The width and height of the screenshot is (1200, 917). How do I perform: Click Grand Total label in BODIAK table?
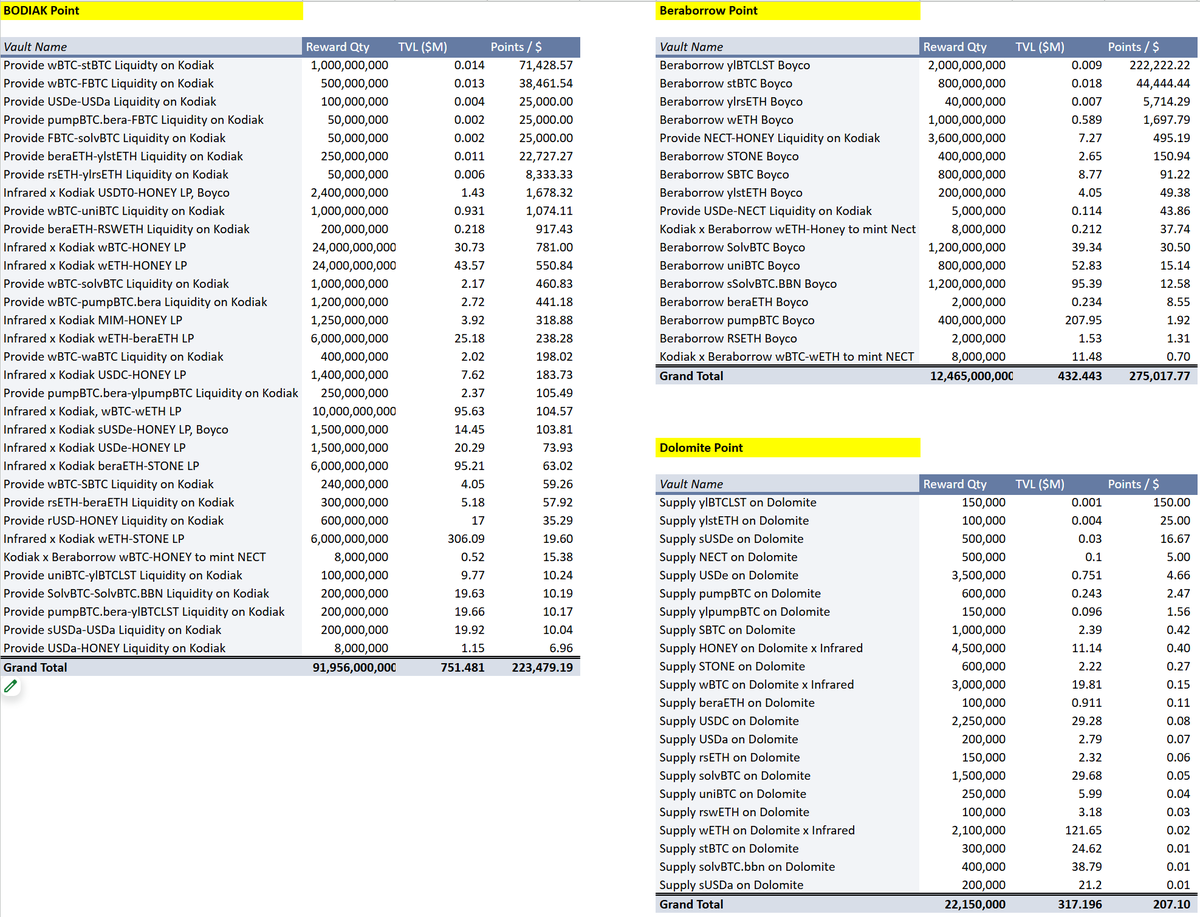35,668
